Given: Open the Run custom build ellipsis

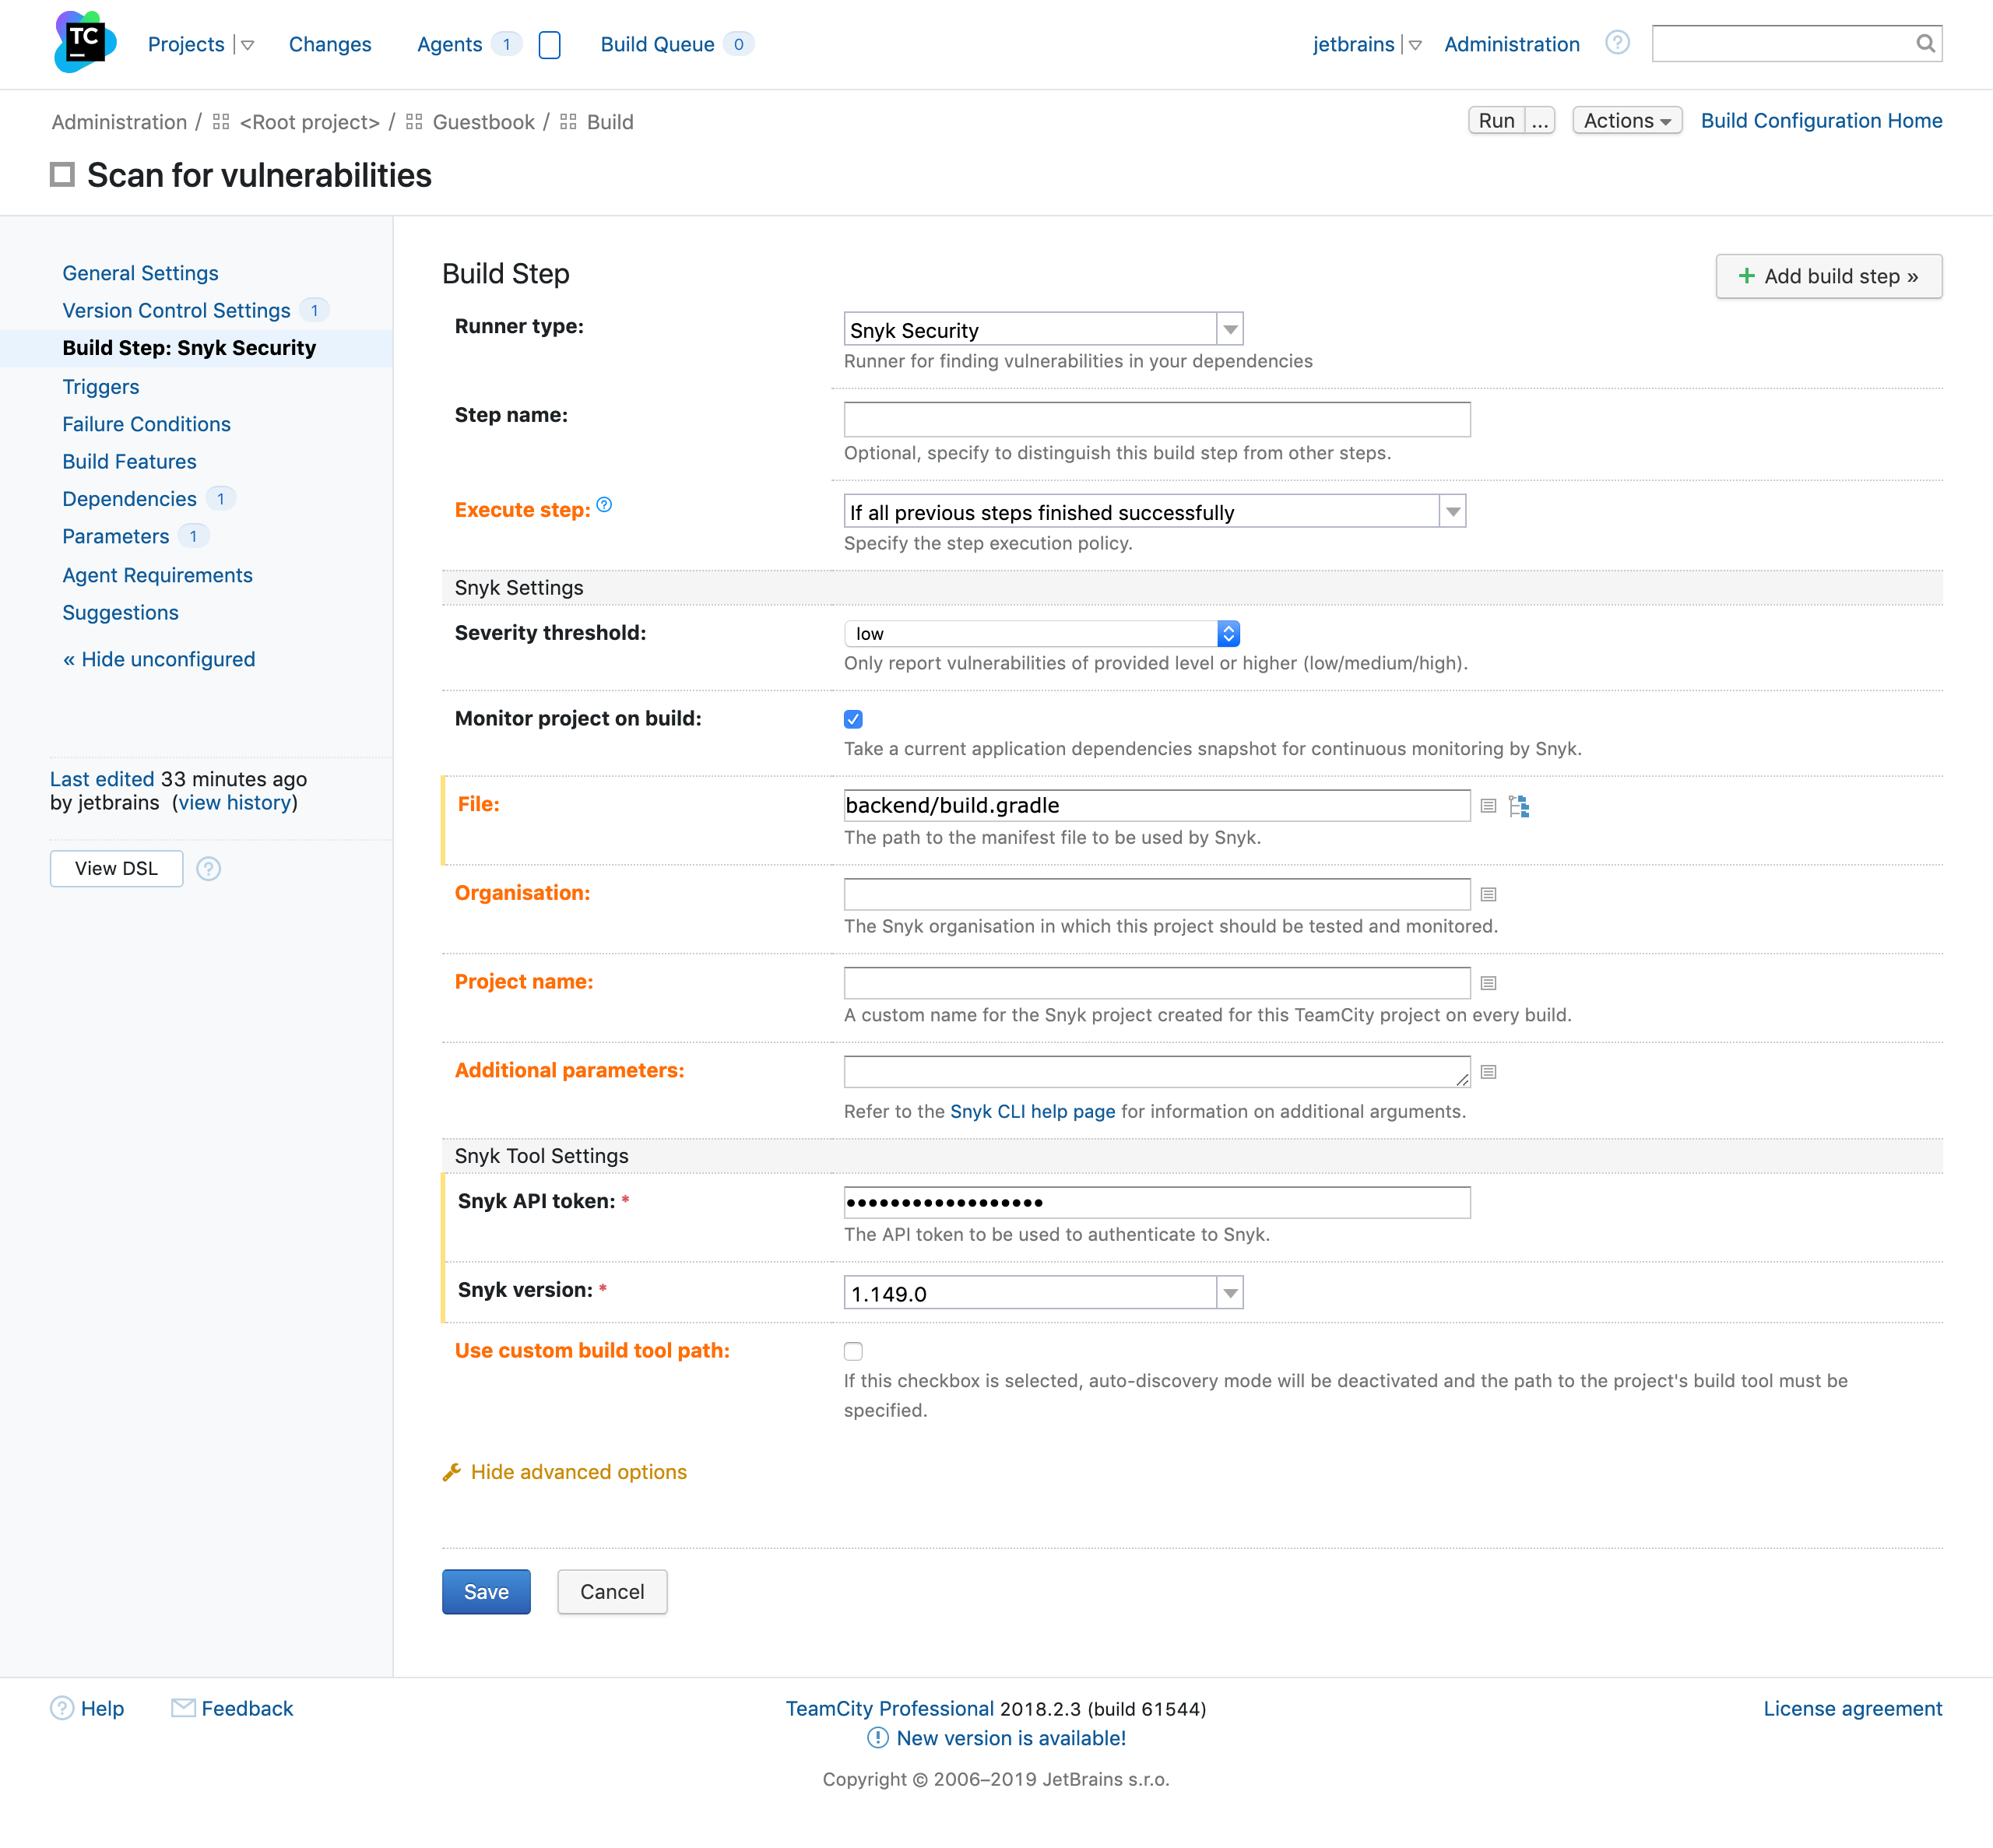Looking at the screenshot, I should [1540, 121].
